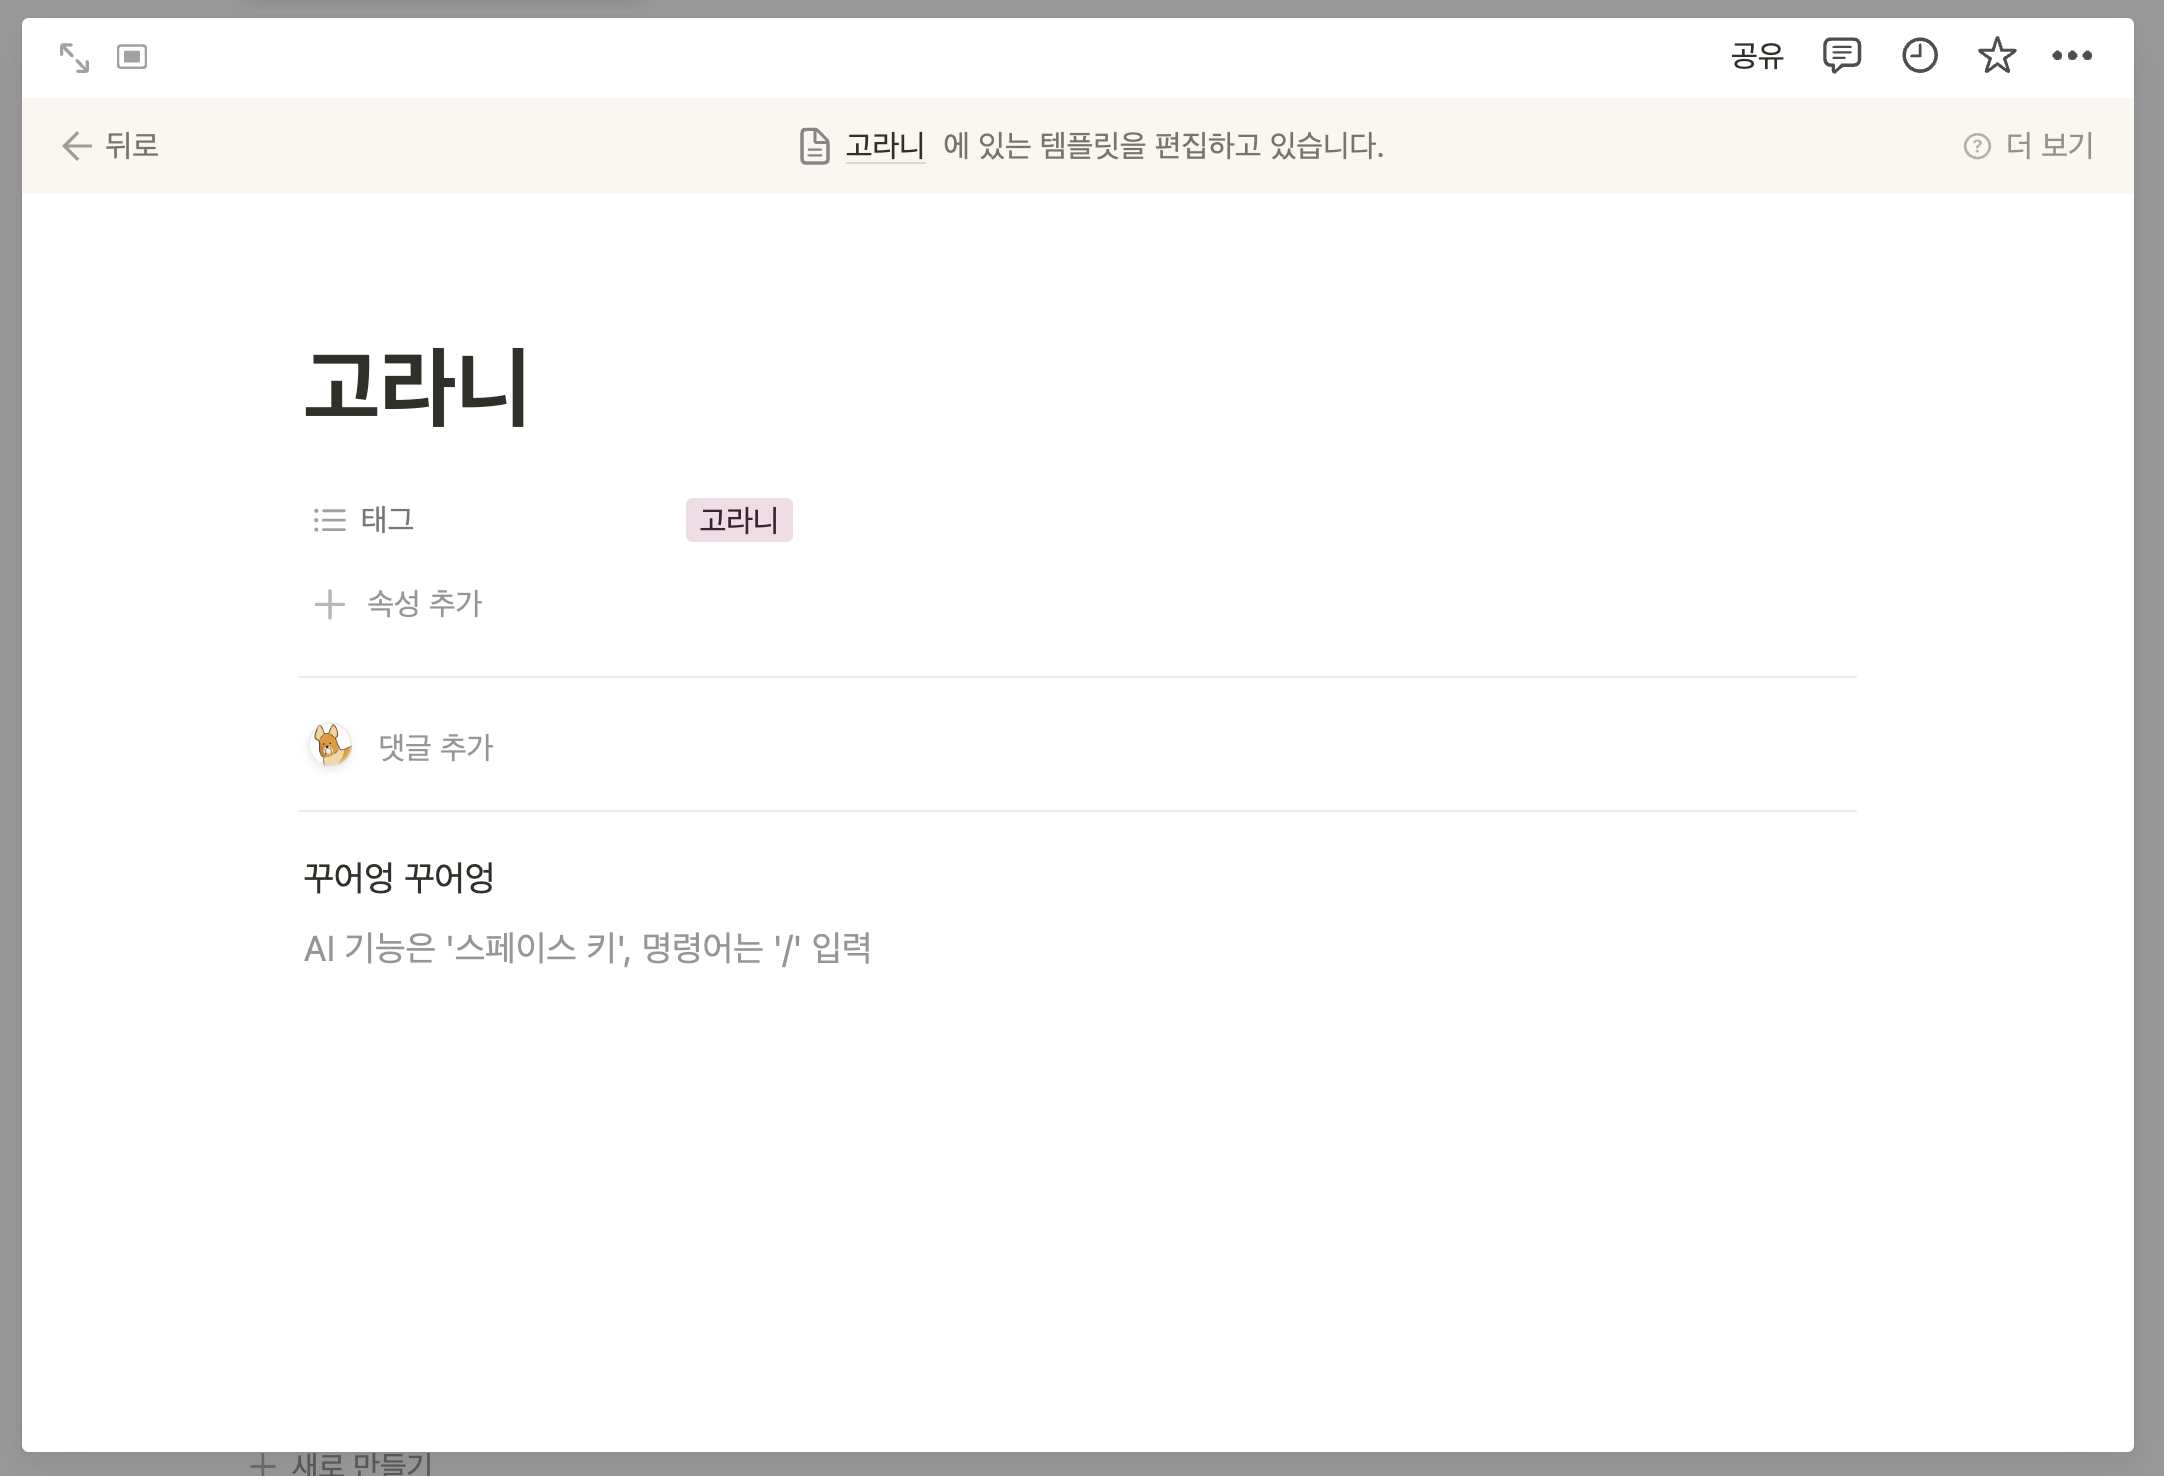
Task: Click the 꾸어엉 꾸어엉 text block
Action: click(399, 878)
